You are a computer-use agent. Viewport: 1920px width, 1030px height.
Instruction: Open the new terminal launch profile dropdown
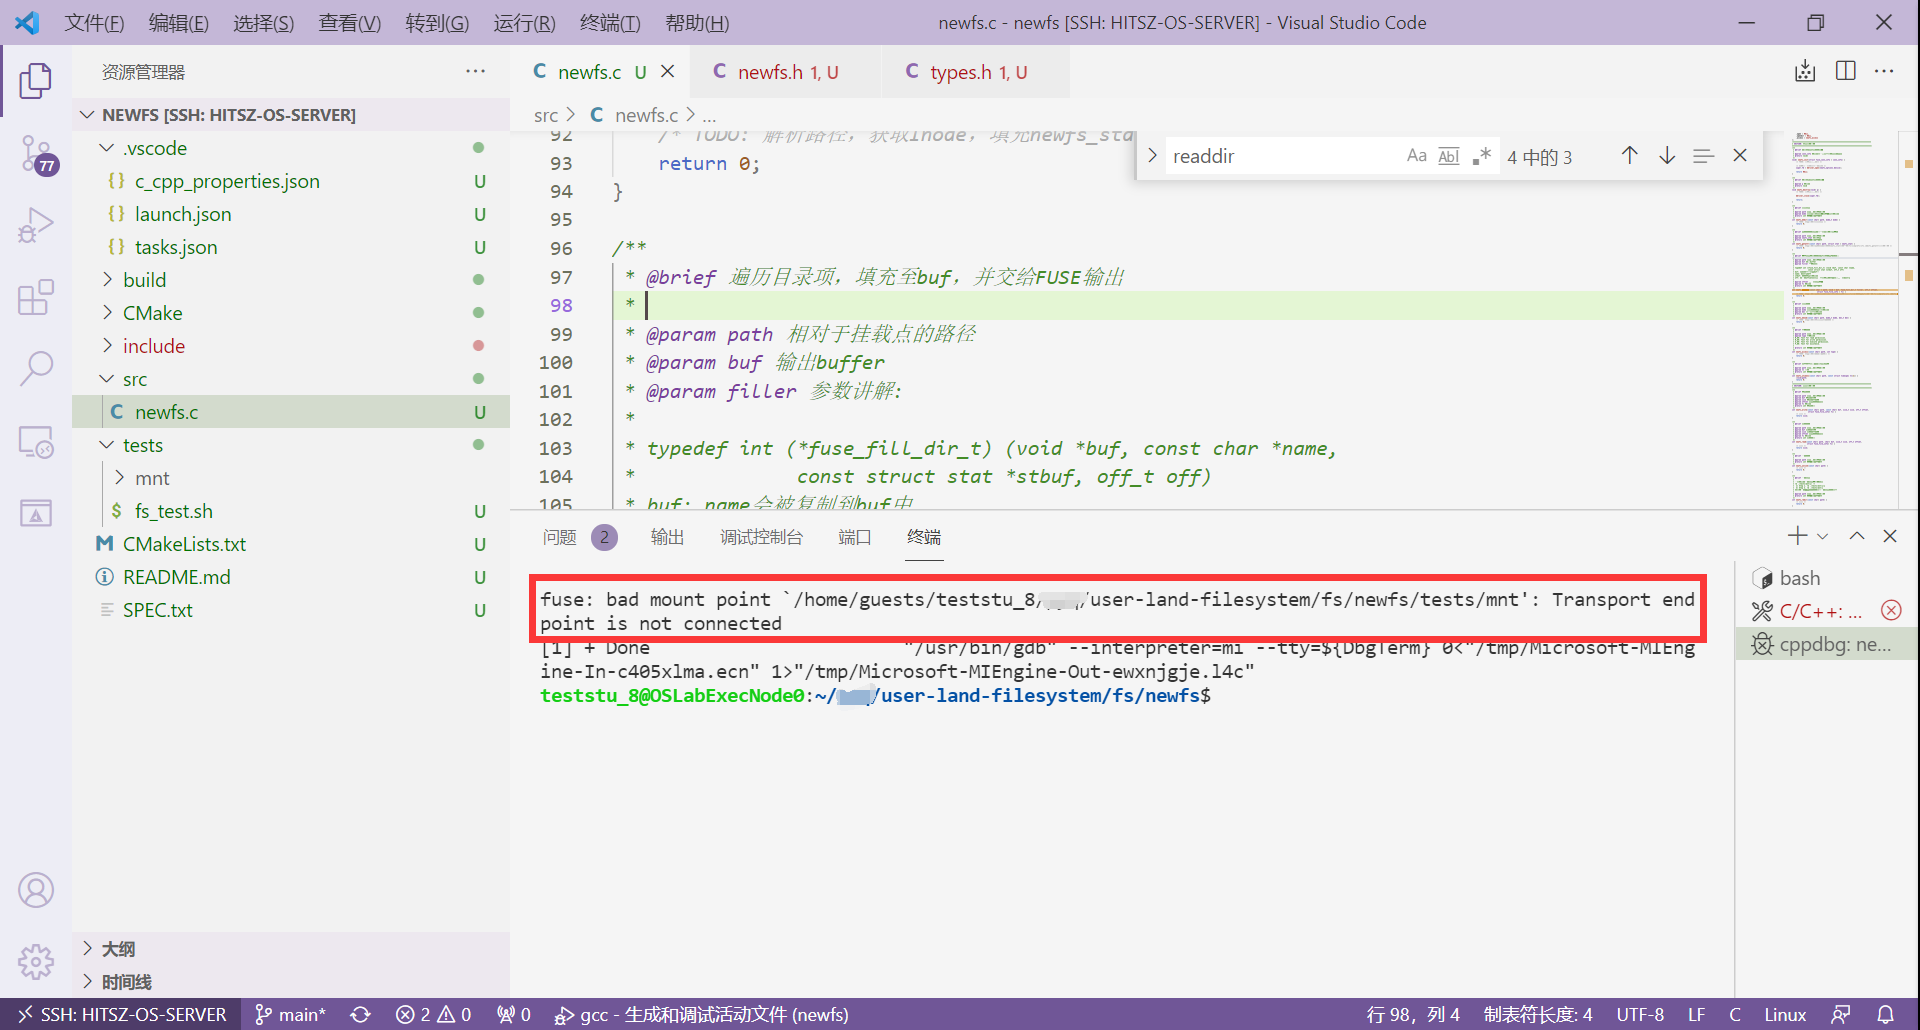(x=1823, y=537)
